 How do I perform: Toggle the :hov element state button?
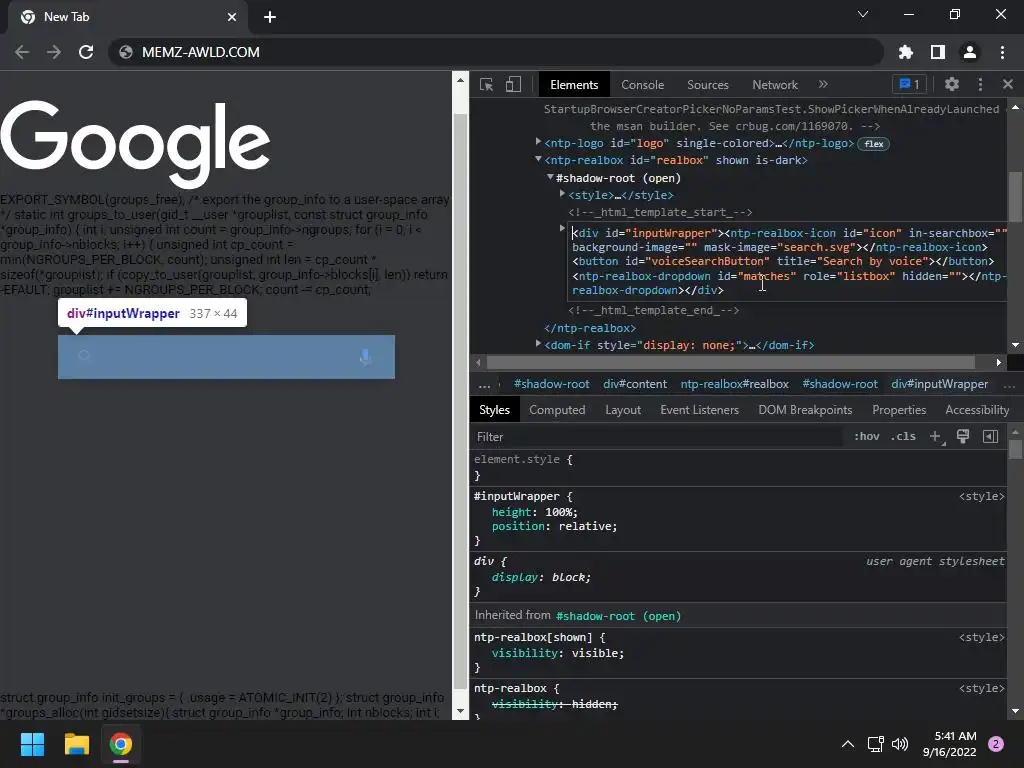(867, 436)
